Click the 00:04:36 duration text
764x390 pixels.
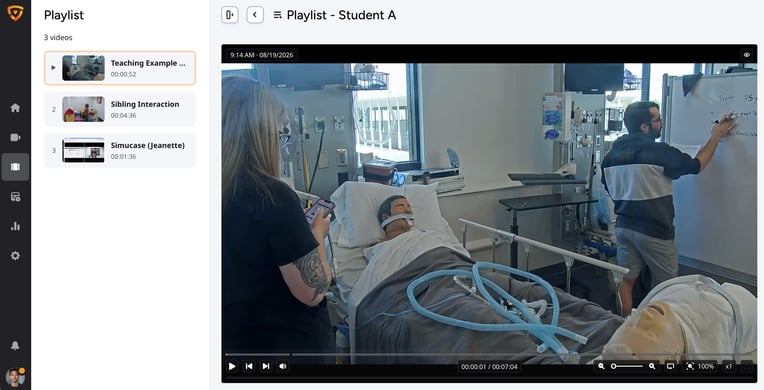[123, 116]
